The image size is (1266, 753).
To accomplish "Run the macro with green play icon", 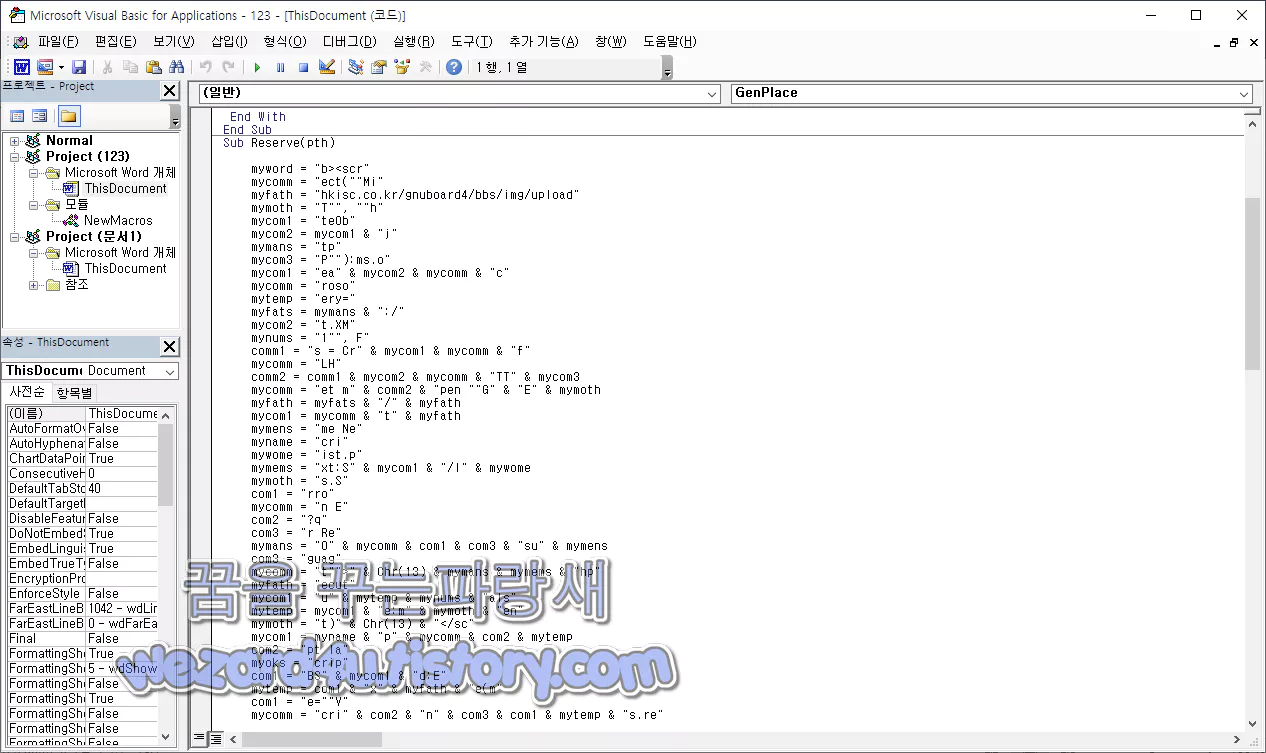I will coord(257,67).
